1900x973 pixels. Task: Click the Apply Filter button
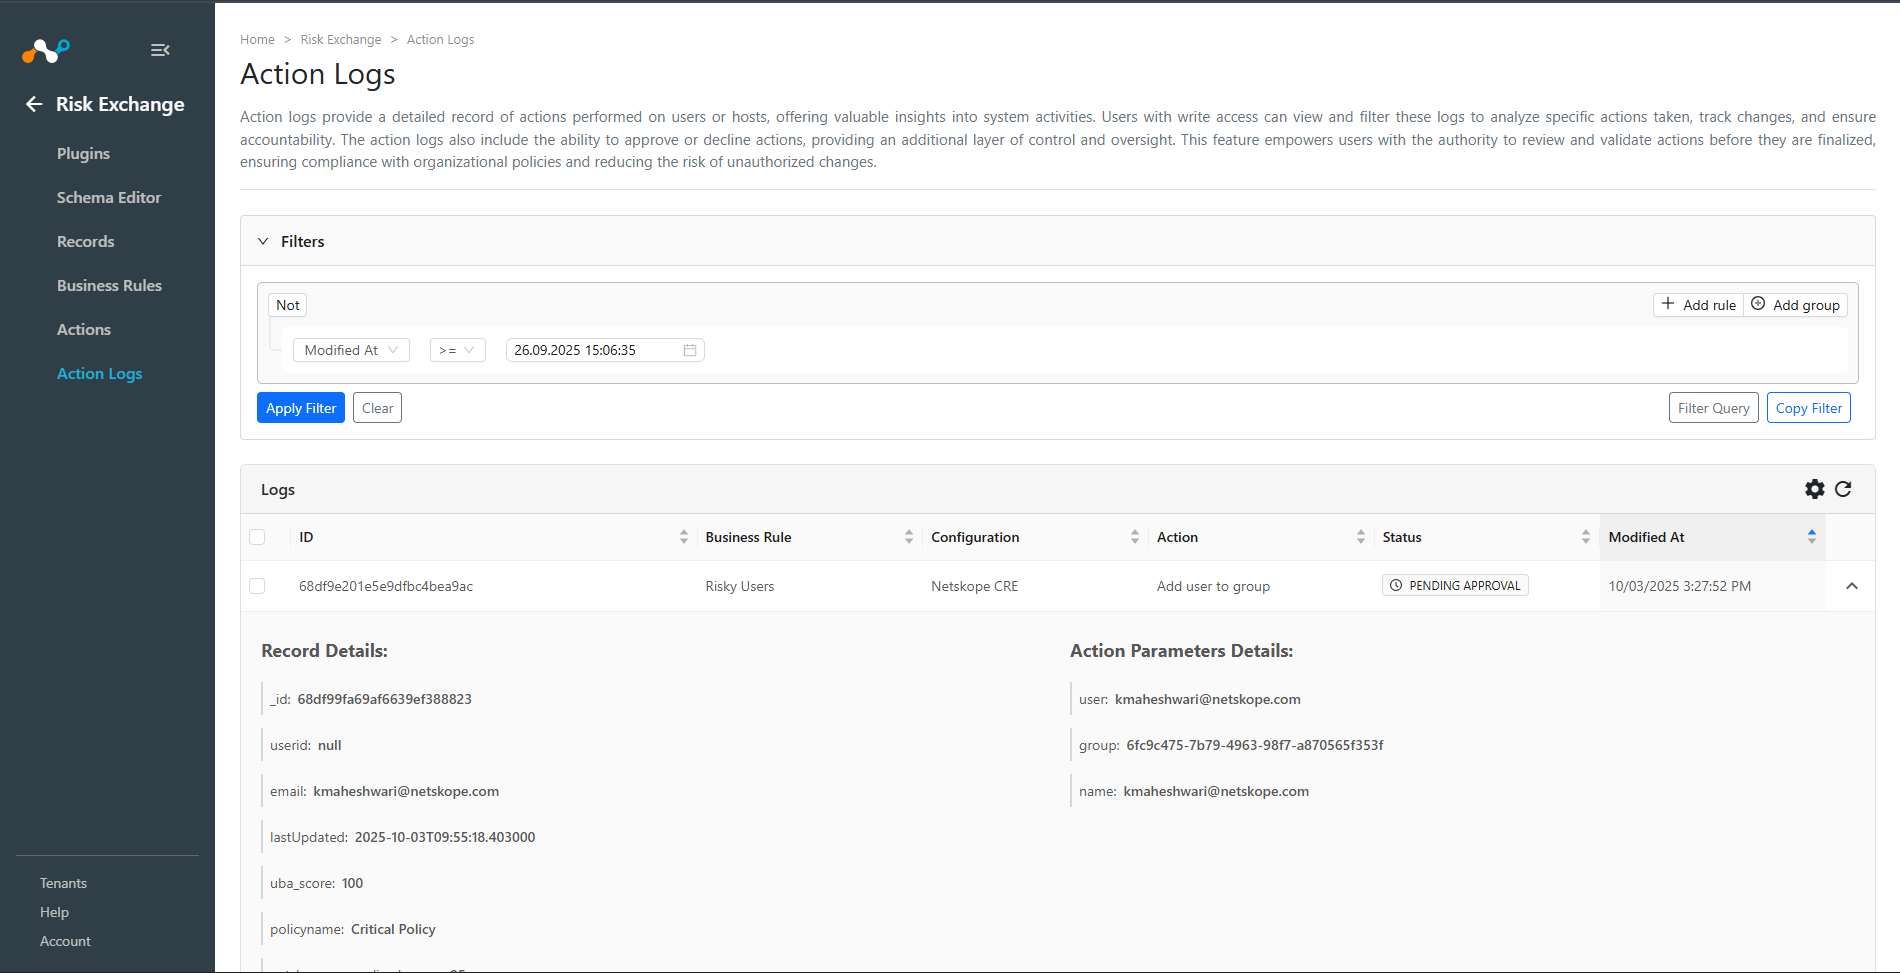[x=301, y=408]
